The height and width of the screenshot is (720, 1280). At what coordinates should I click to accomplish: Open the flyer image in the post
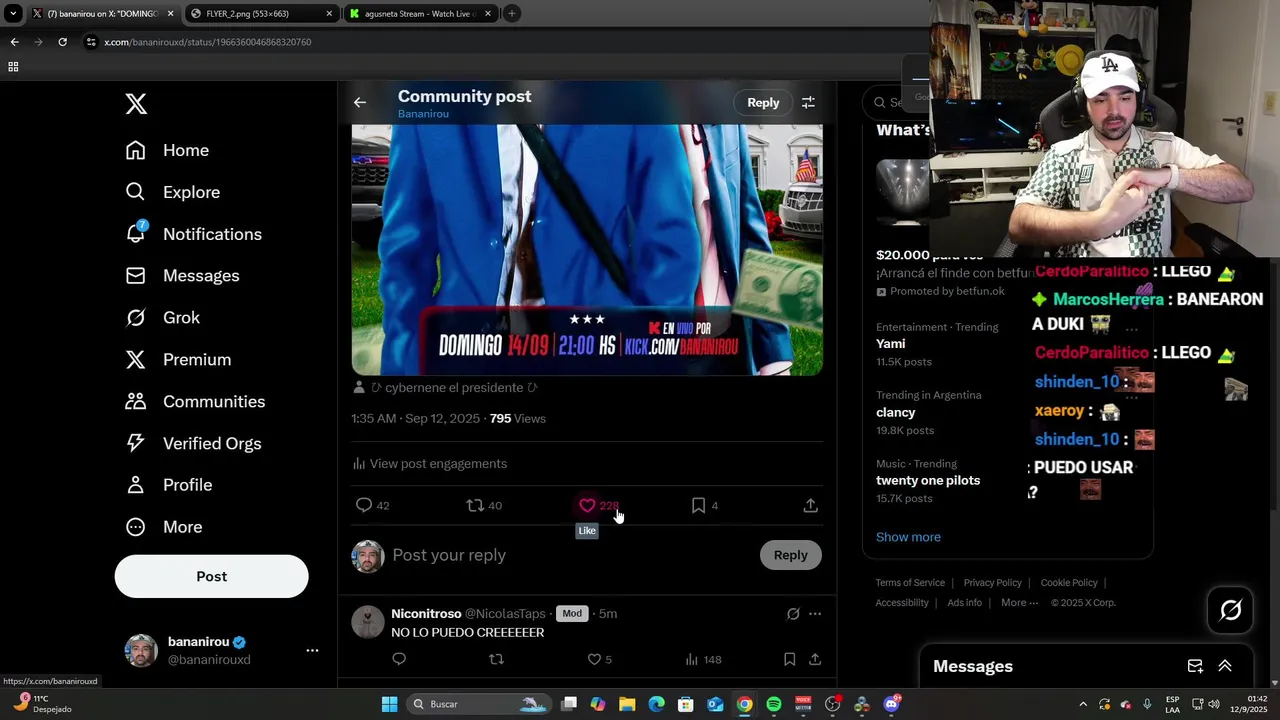[587, 250]
